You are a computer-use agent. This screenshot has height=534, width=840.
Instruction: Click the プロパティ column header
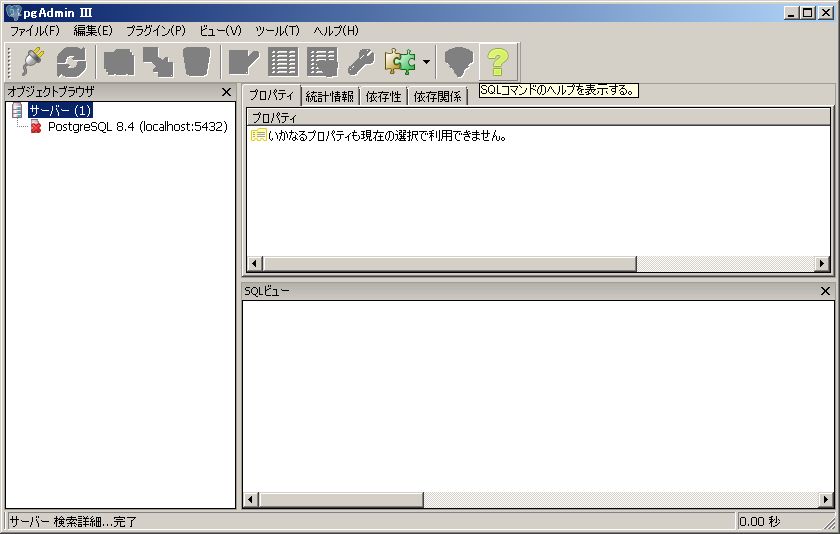tap(538, 117)
